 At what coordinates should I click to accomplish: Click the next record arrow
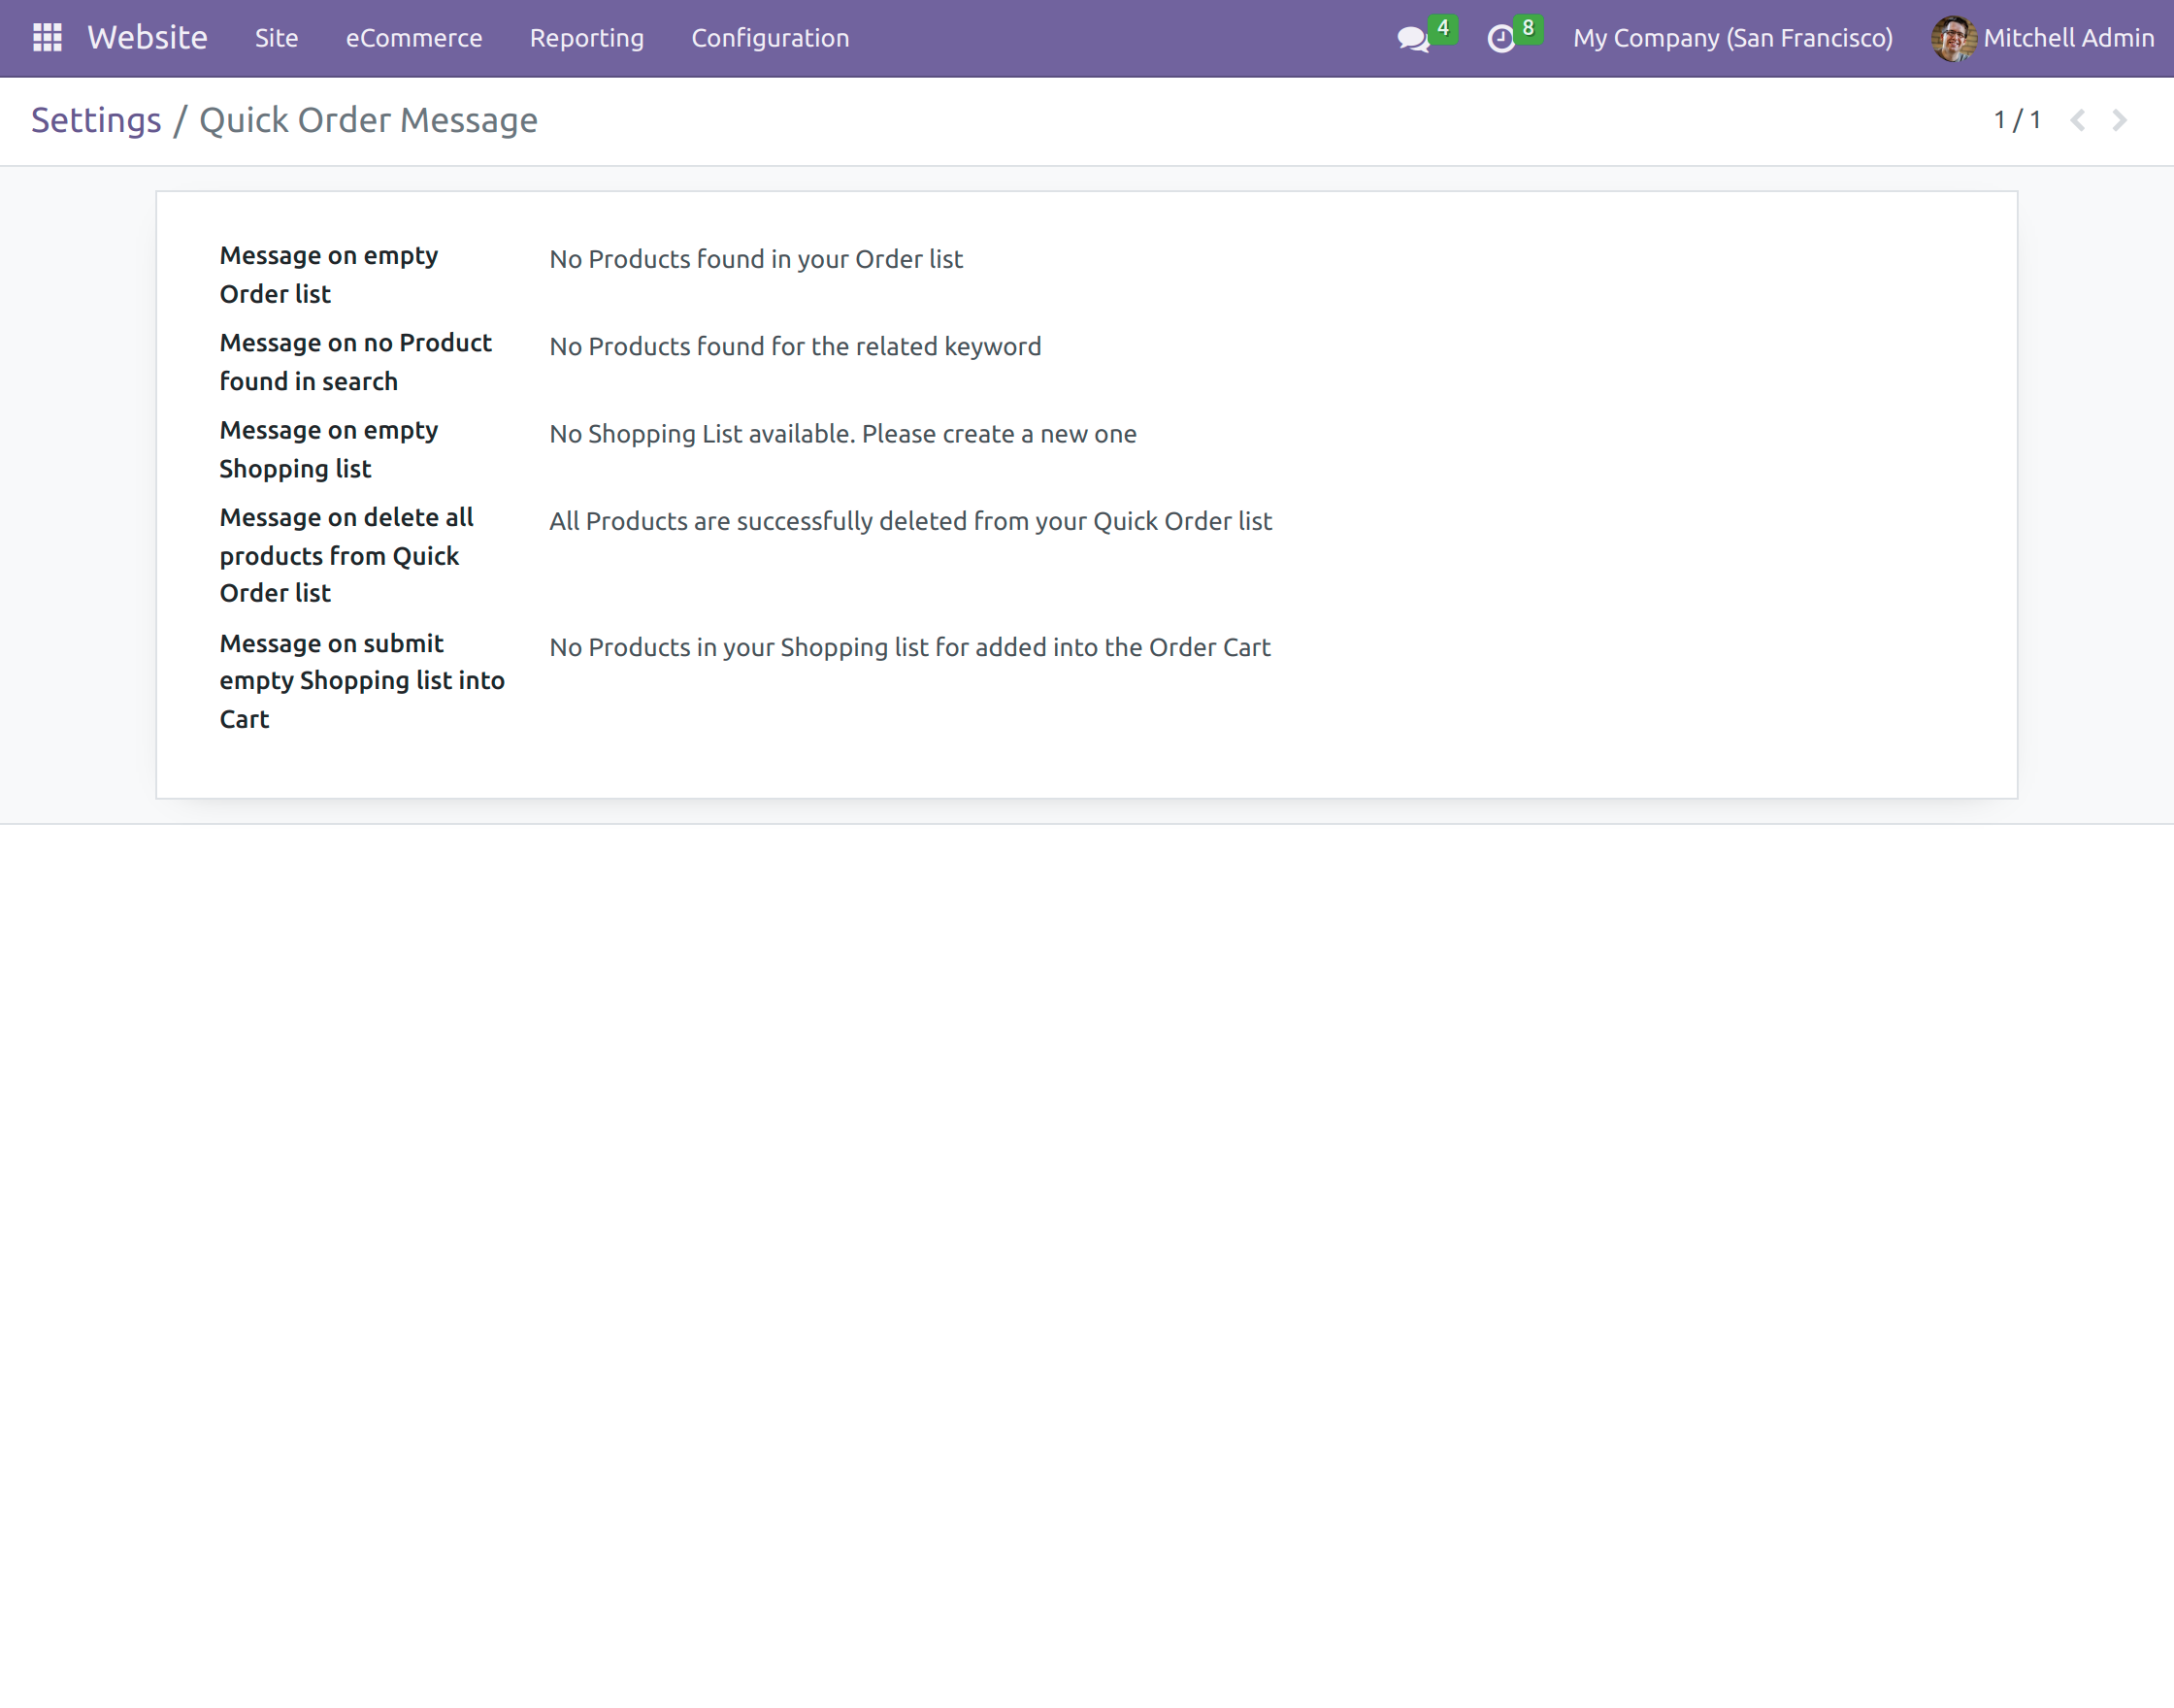pos(2120,120)
